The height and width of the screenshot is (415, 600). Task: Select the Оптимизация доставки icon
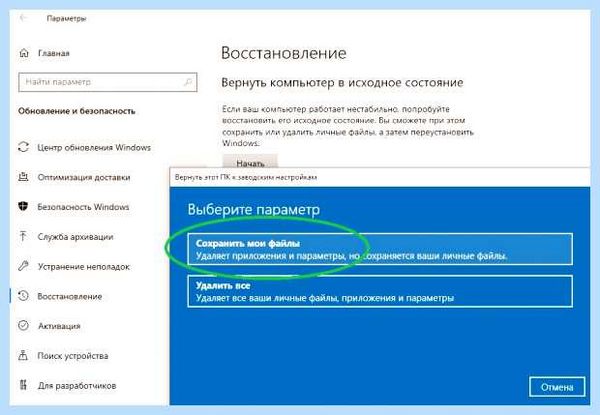point(23,177)
